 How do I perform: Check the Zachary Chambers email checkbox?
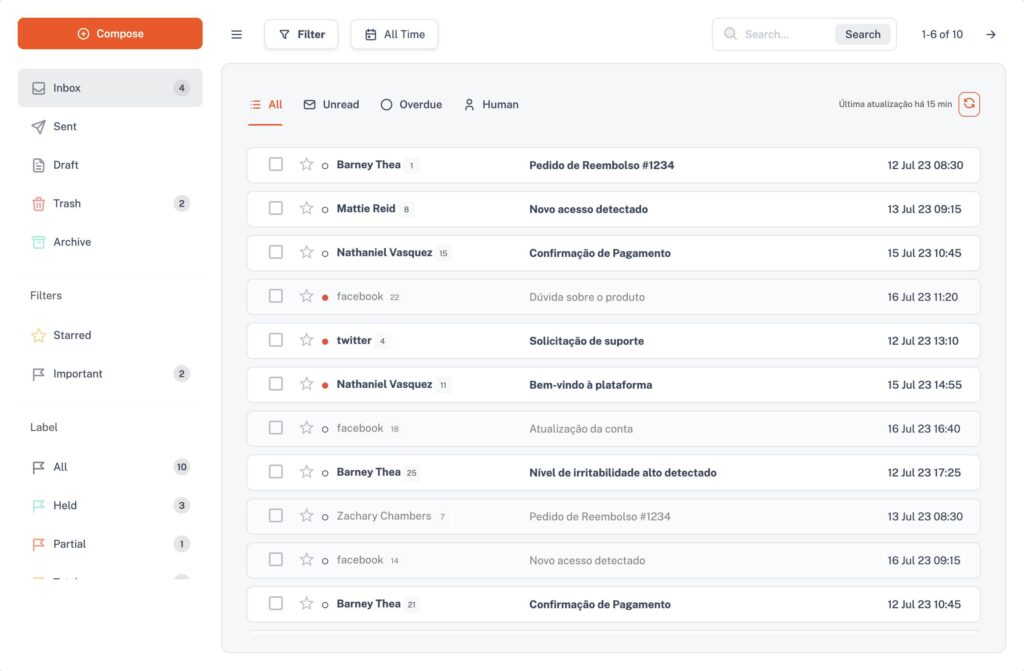[x=276, y=516]
